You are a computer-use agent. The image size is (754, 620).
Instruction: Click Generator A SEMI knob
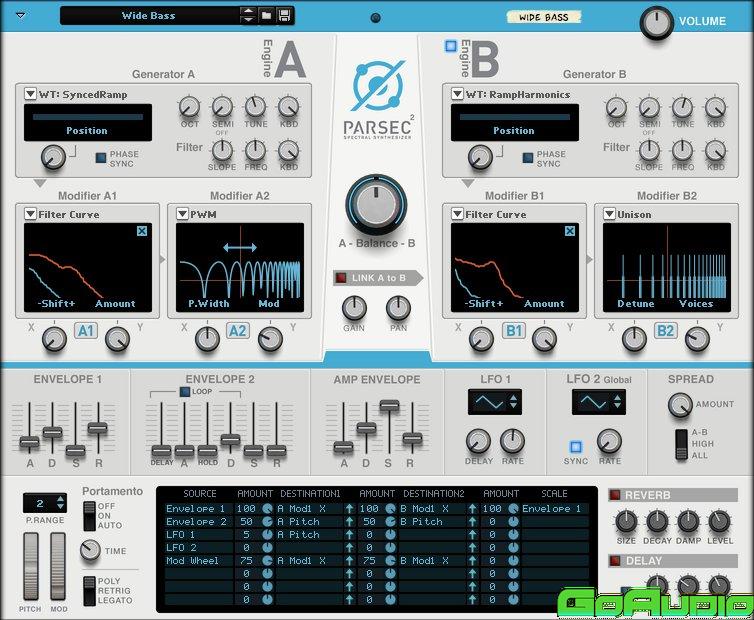[222, 107]
